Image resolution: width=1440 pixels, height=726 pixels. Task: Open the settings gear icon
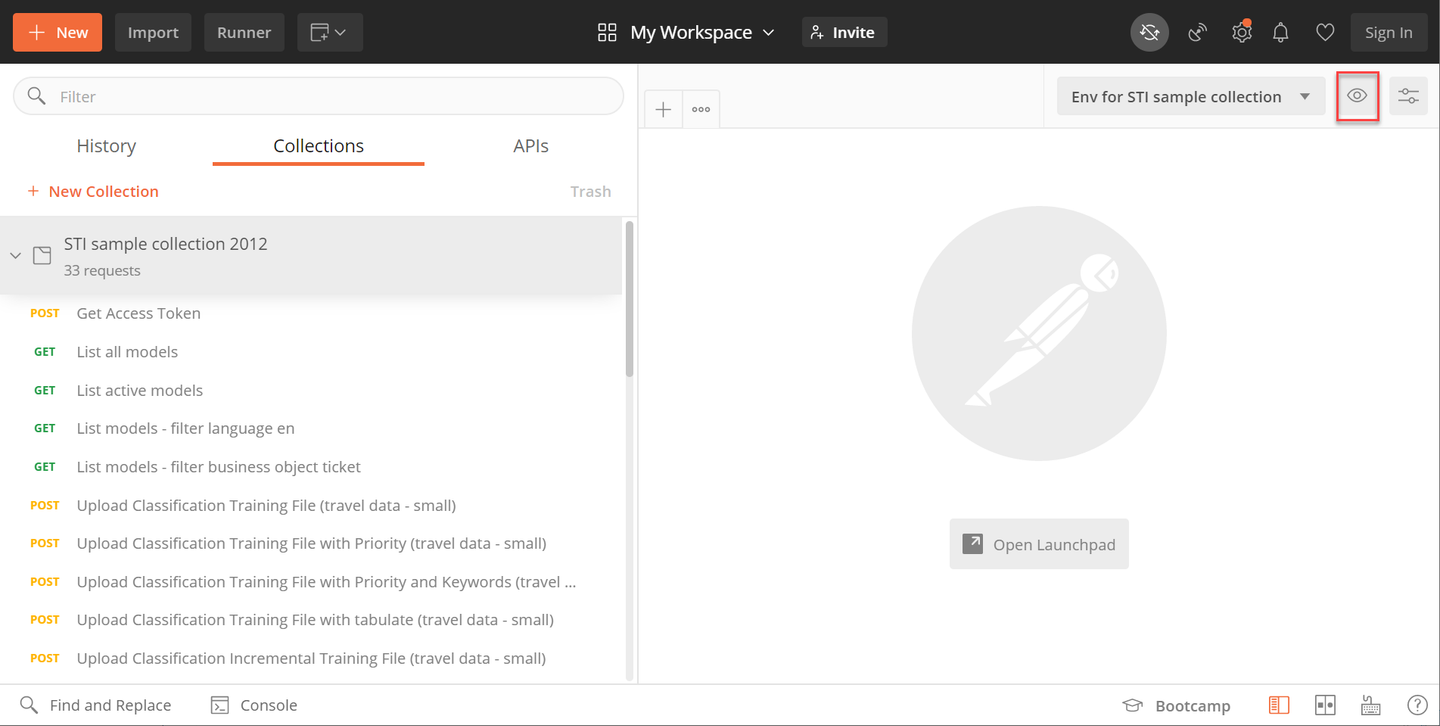coord(1241,32)
